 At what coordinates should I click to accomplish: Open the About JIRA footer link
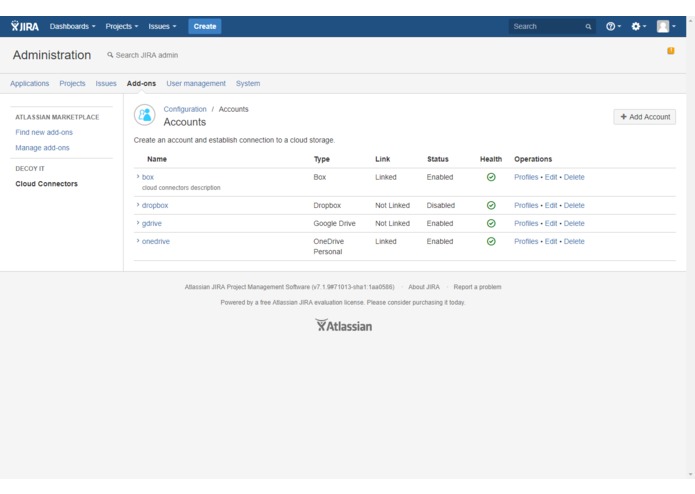point(424,287)
